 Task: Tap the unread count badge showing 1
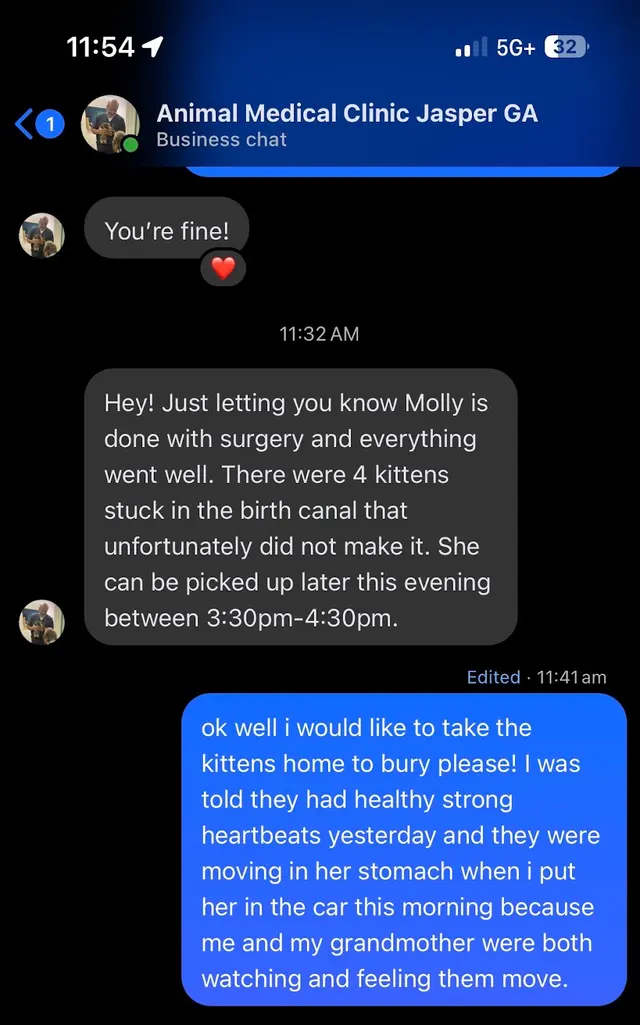tap(50, 124)
